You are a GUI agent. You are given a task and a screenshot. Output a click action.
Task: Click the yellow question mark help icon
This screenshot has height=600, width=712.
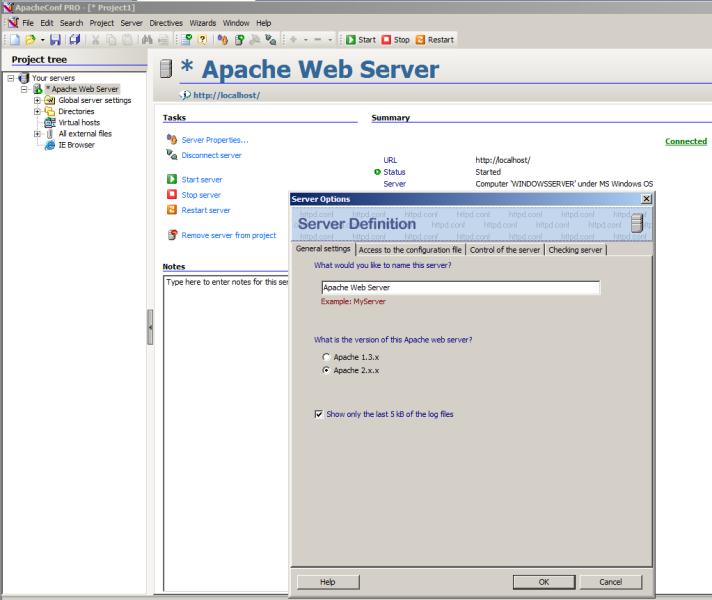(x=203, y=40)
